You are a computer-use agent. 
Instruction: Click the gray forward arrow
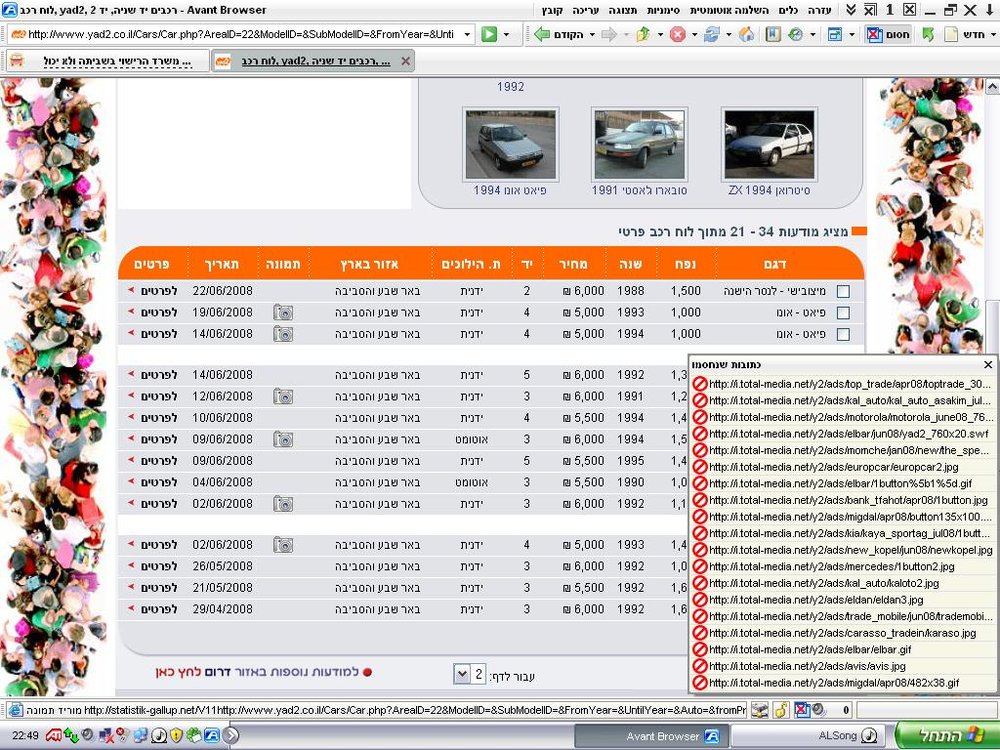pyautogui.click(x=609, y=34)
